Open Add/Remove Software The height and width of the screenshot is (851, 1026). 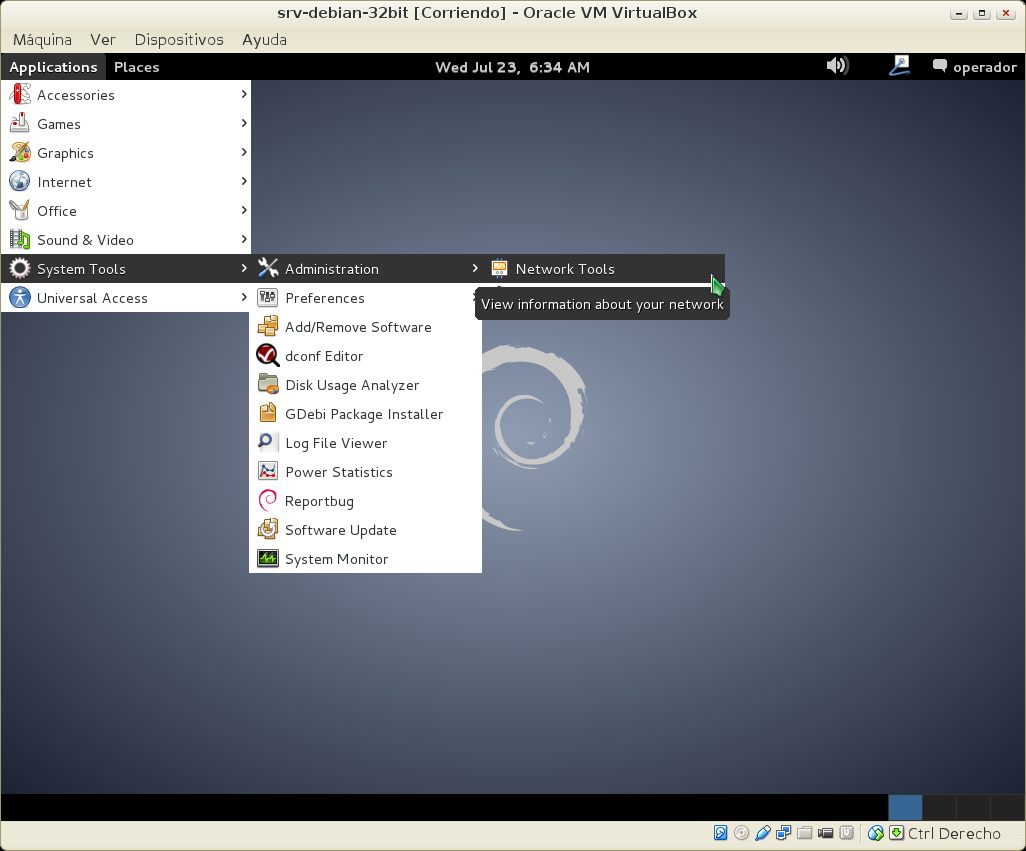(x=358, y=327)
